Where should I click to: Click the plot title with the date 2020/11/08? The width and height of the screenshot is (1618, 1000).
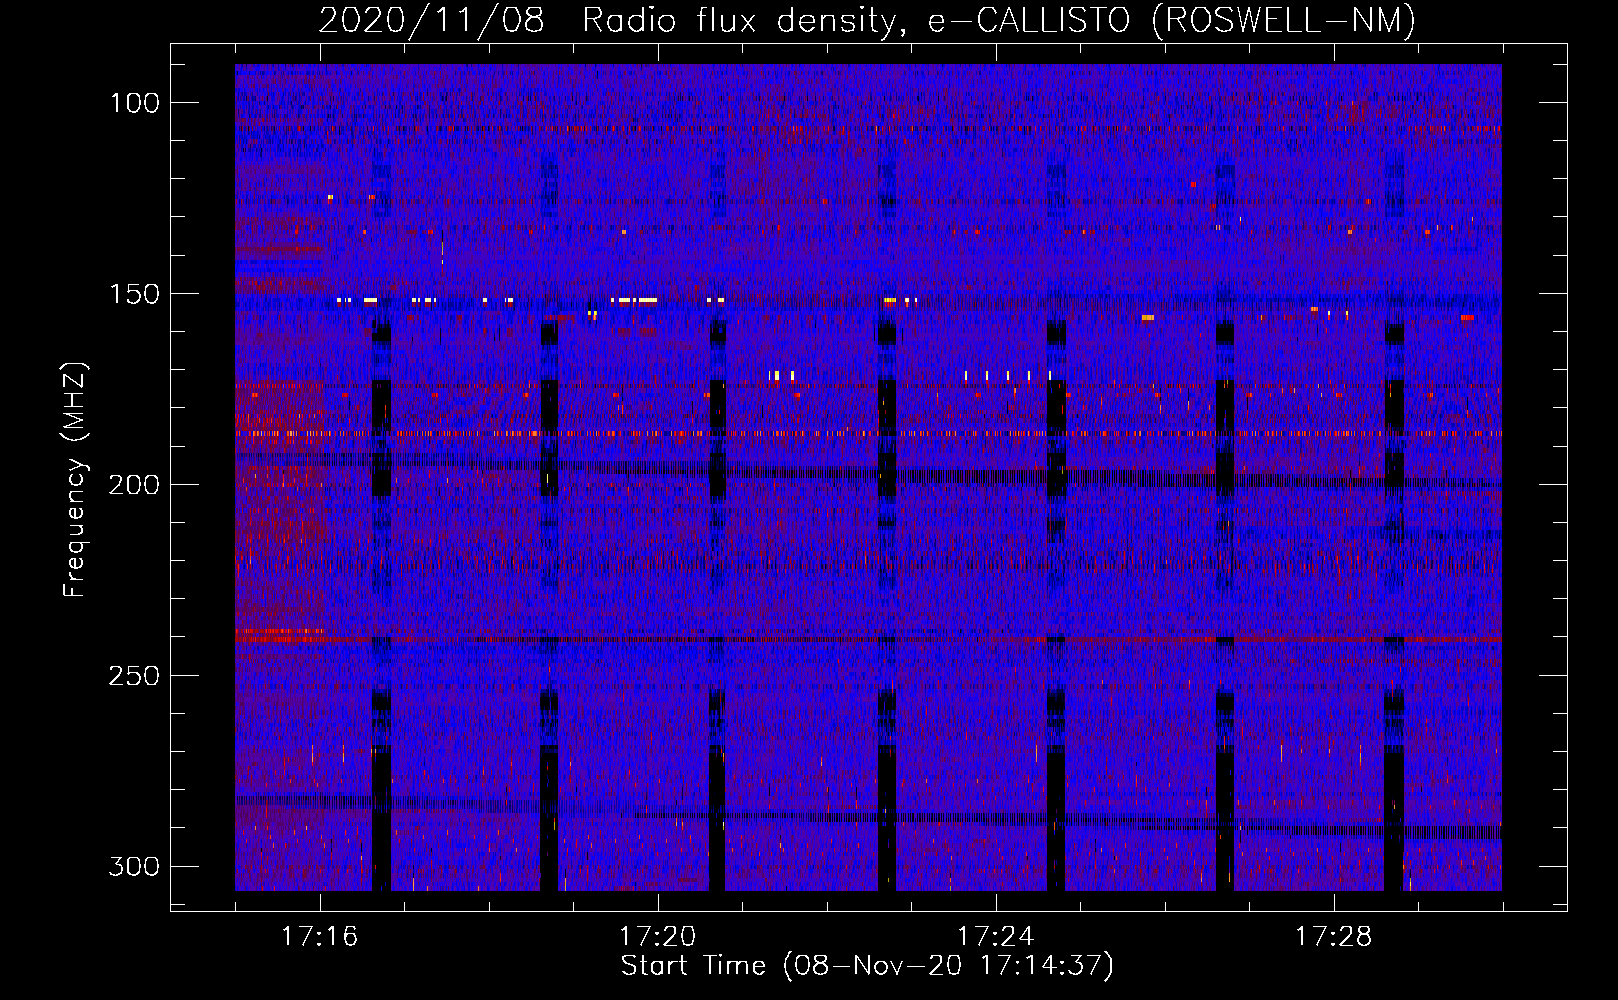tap(867, 21)
